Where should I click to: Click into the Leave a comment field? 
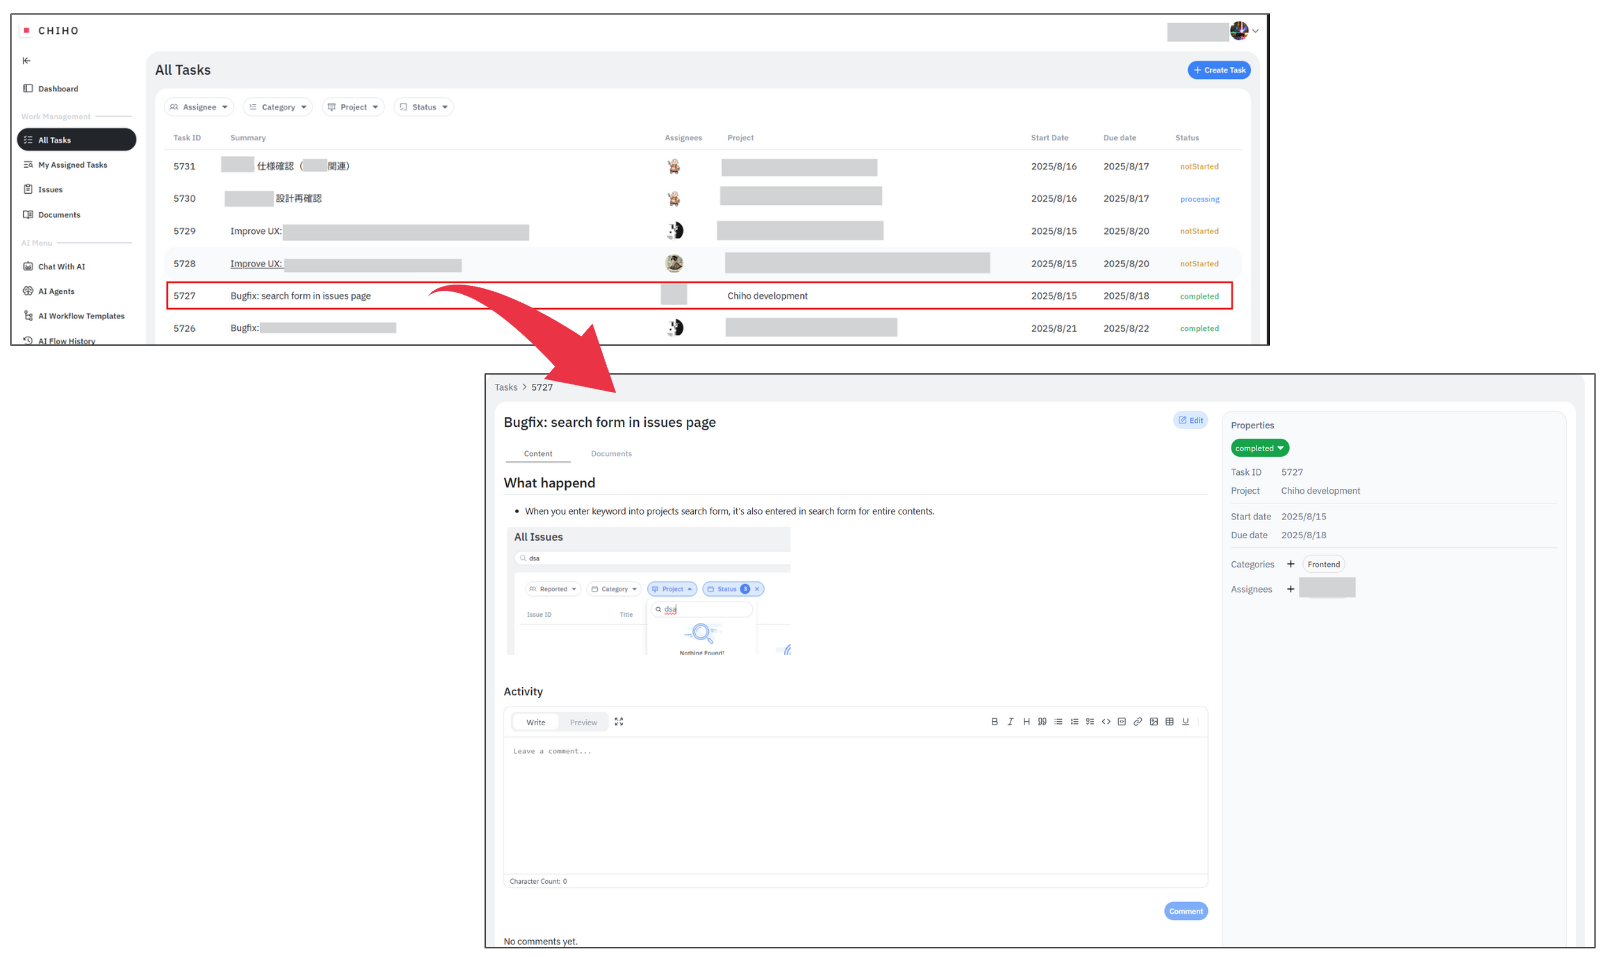click(855, 800)
